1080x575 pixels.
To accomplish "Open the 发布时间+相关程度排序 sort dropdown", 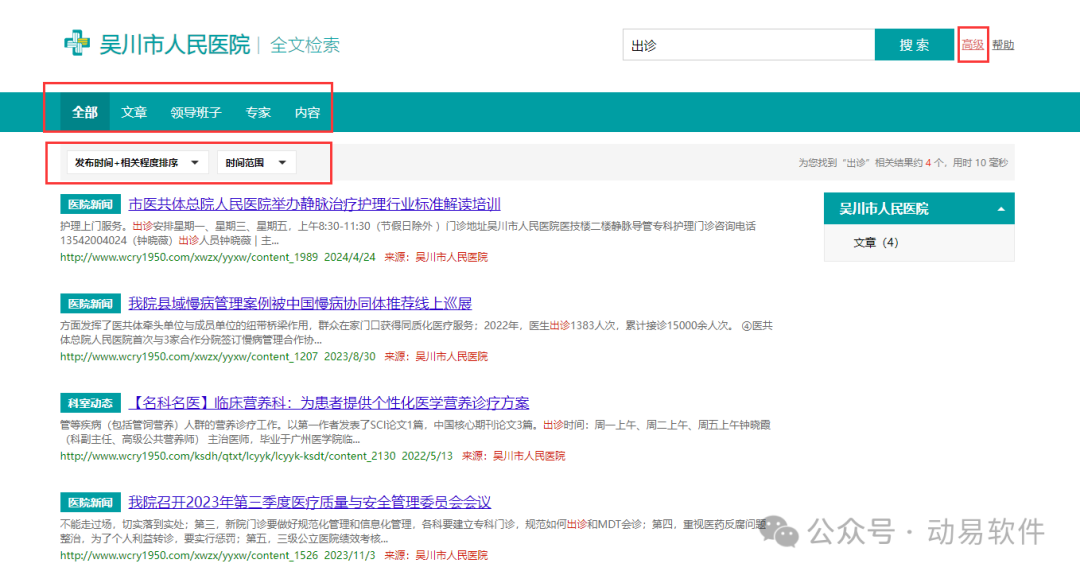I will pyautogui.click(x=137, y=162).
